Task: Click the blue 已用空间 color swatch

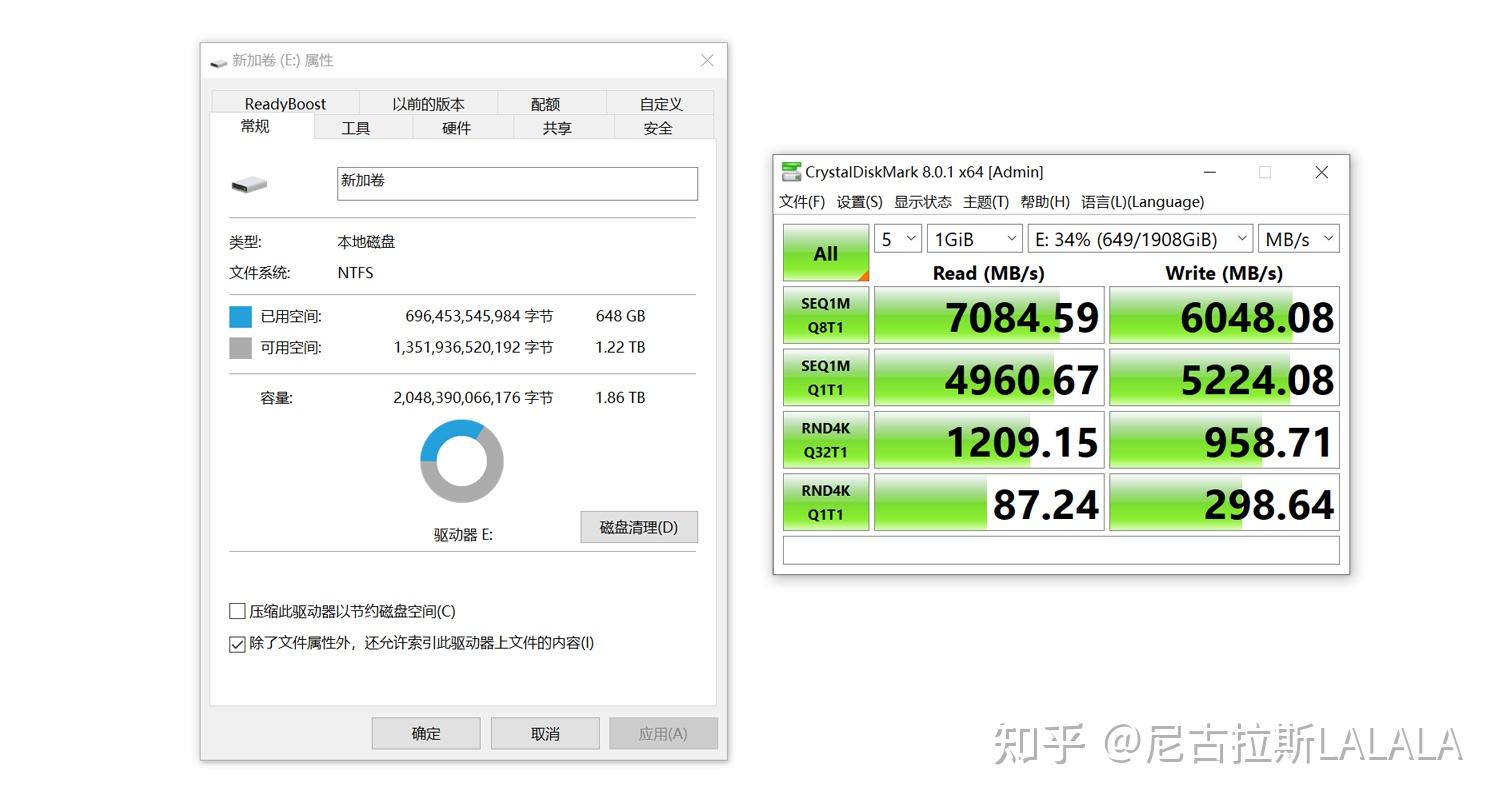Action: coord(239,316)
